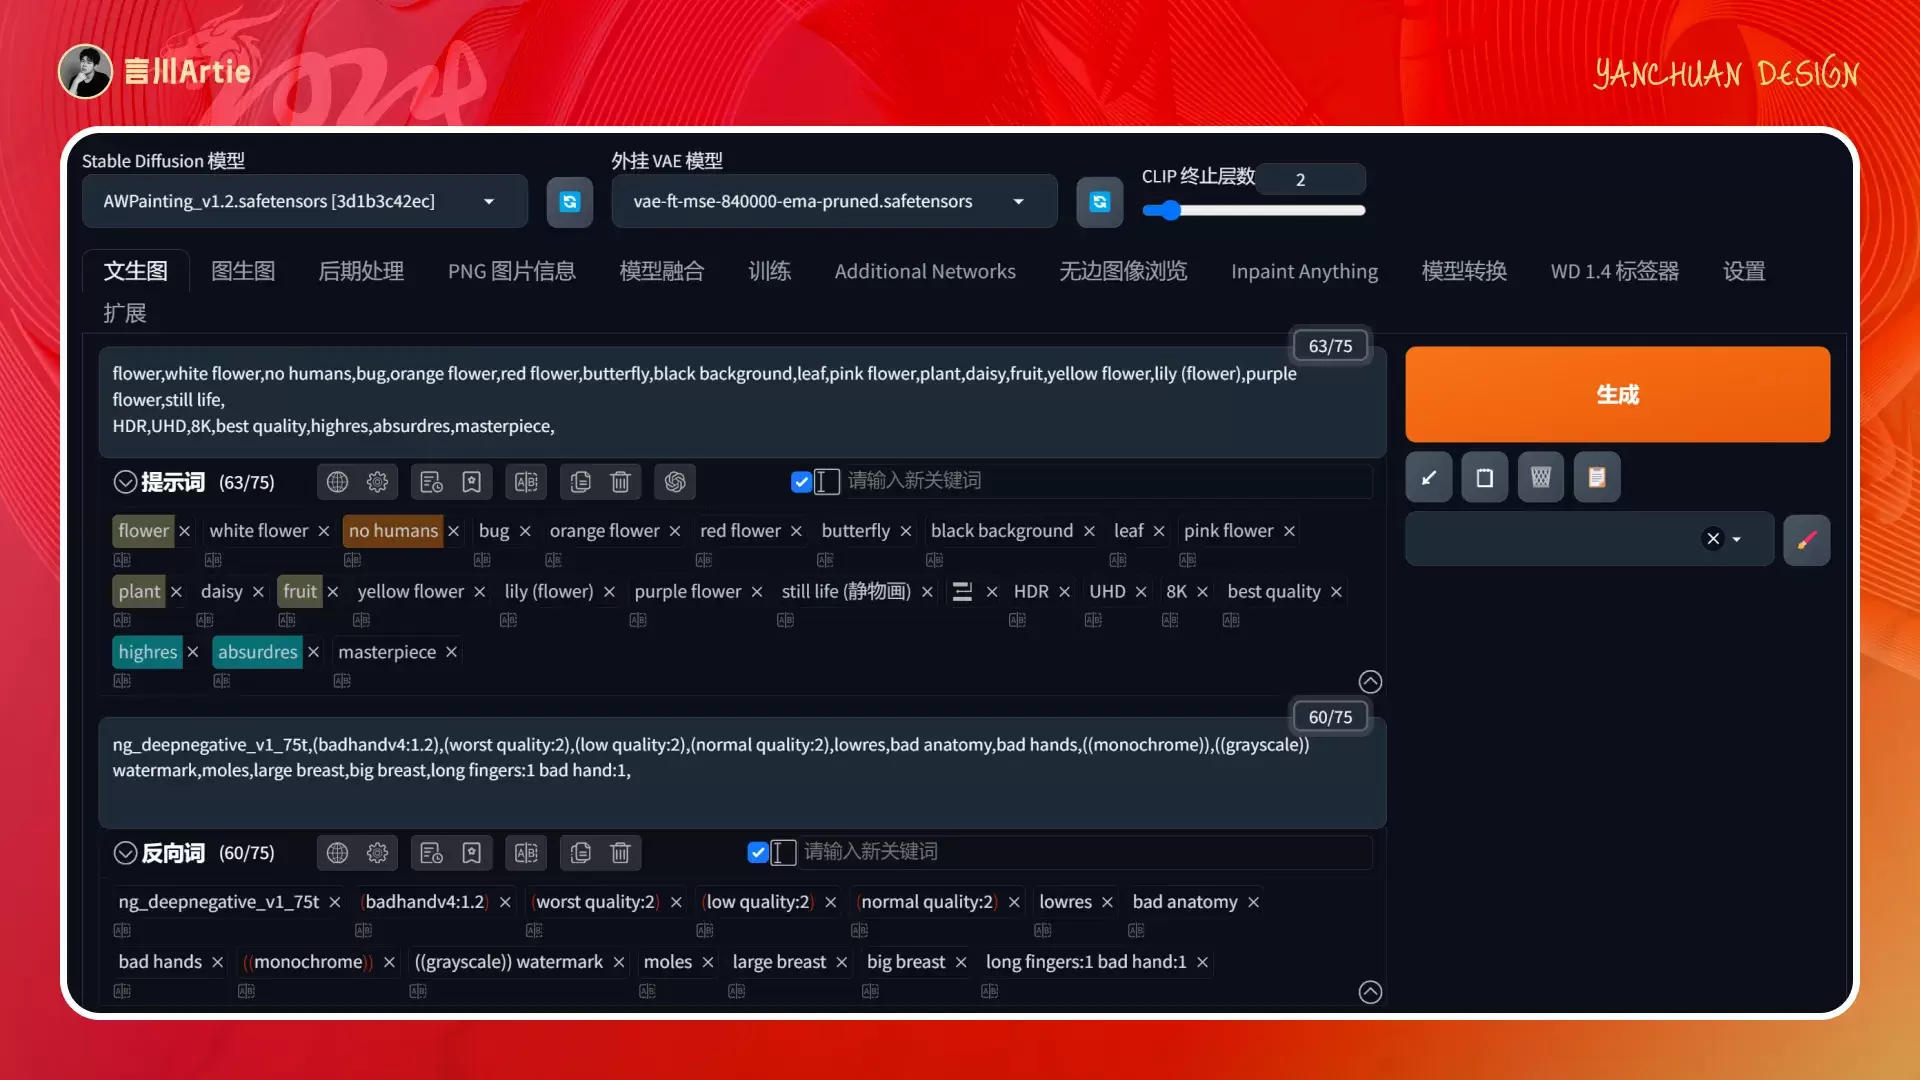Open the 模型融合 tab
Viewport: 1920px width, 1080px height.
pos(662,271)
